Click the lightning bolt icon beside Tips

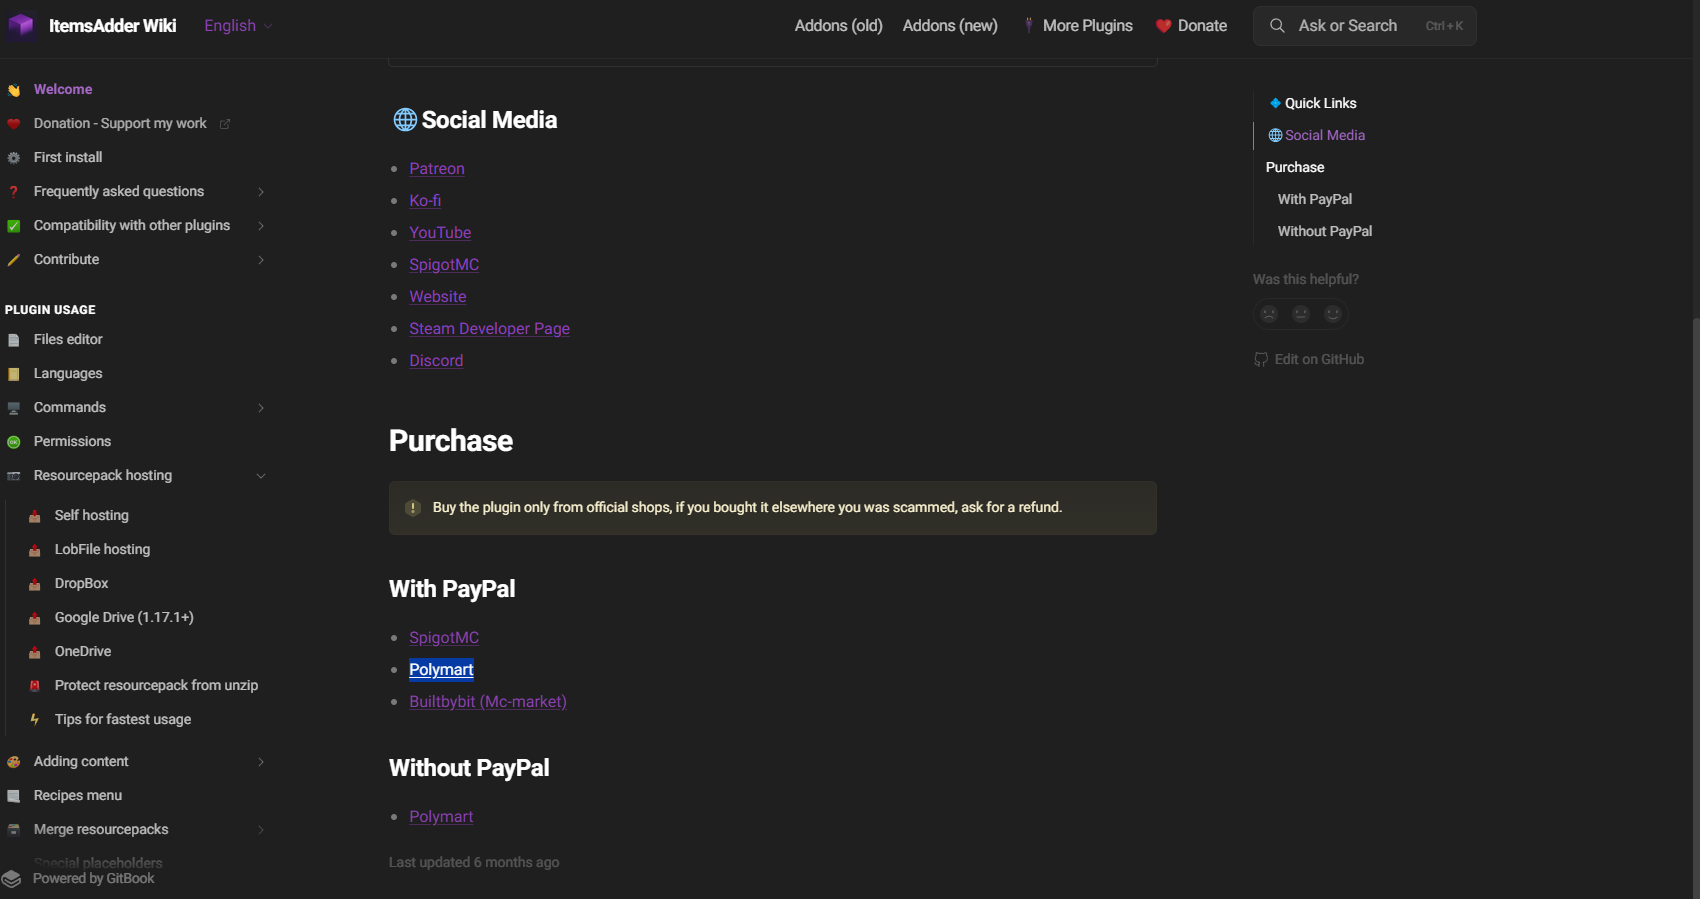pos(35,720)
